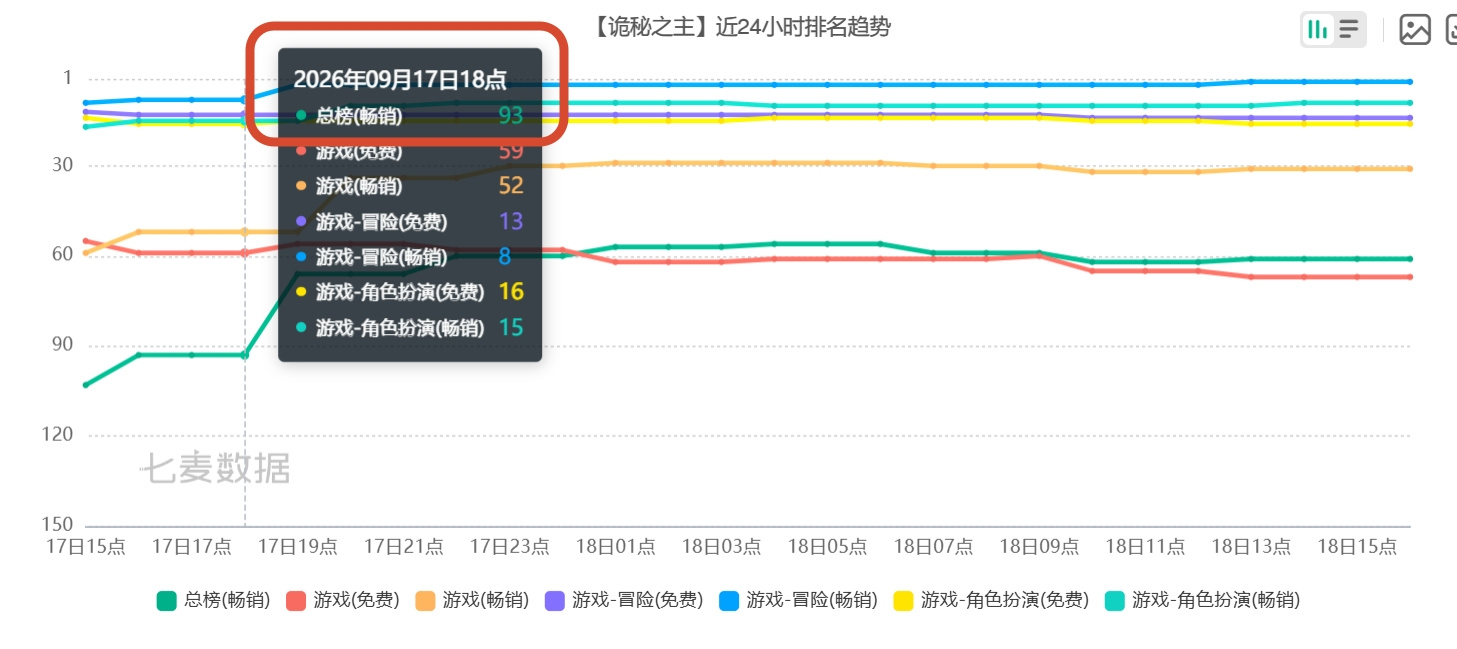Select the 18日03点 time label
Viewport: 1457px width, 649px height.
pos(722,547)
